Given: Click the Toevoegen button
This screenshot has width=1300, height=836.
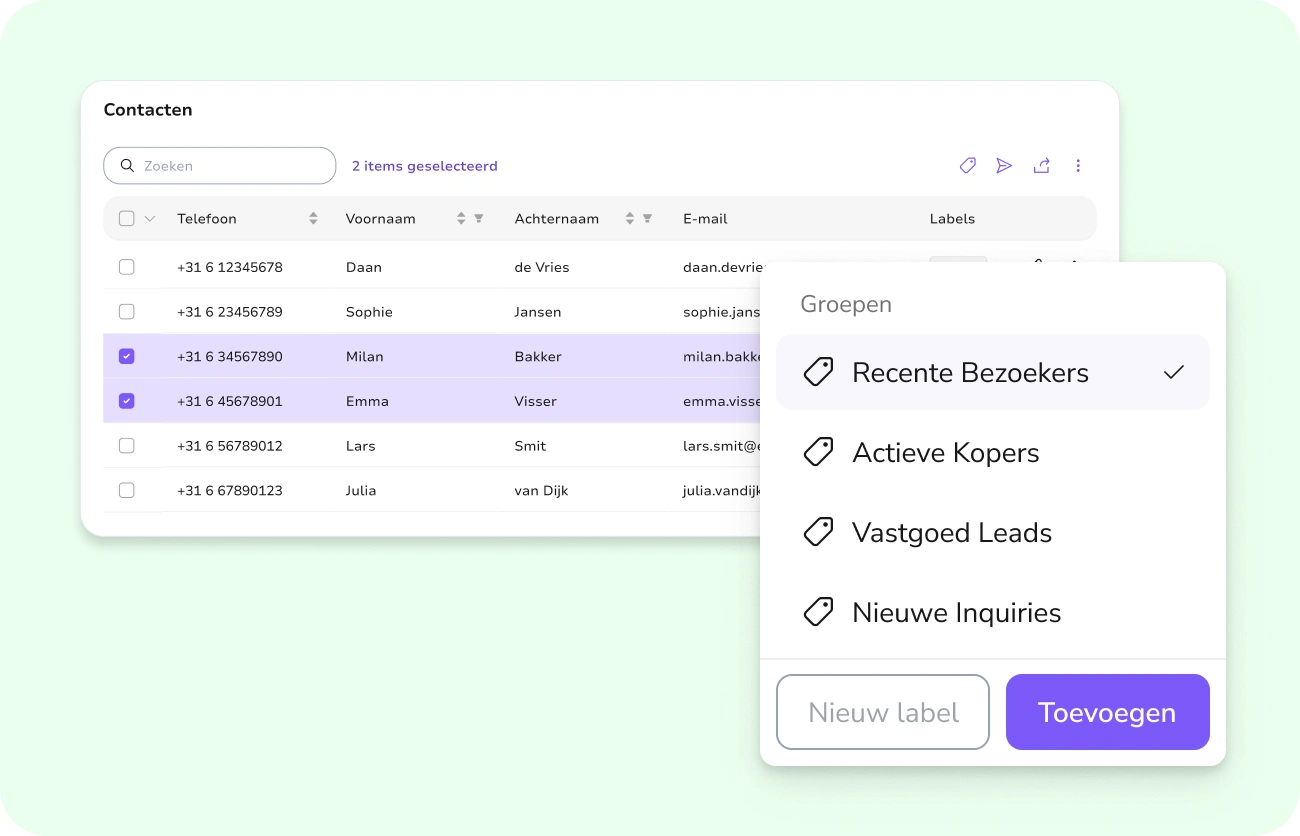Looking at the screenshot, I should (1108, 712).
